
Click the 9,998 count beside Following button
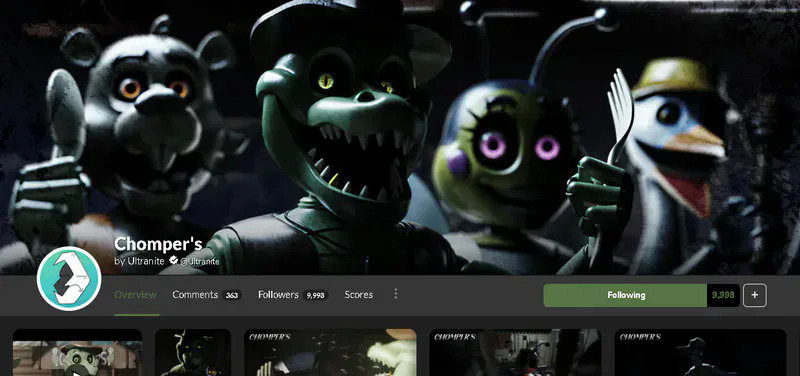723,295
